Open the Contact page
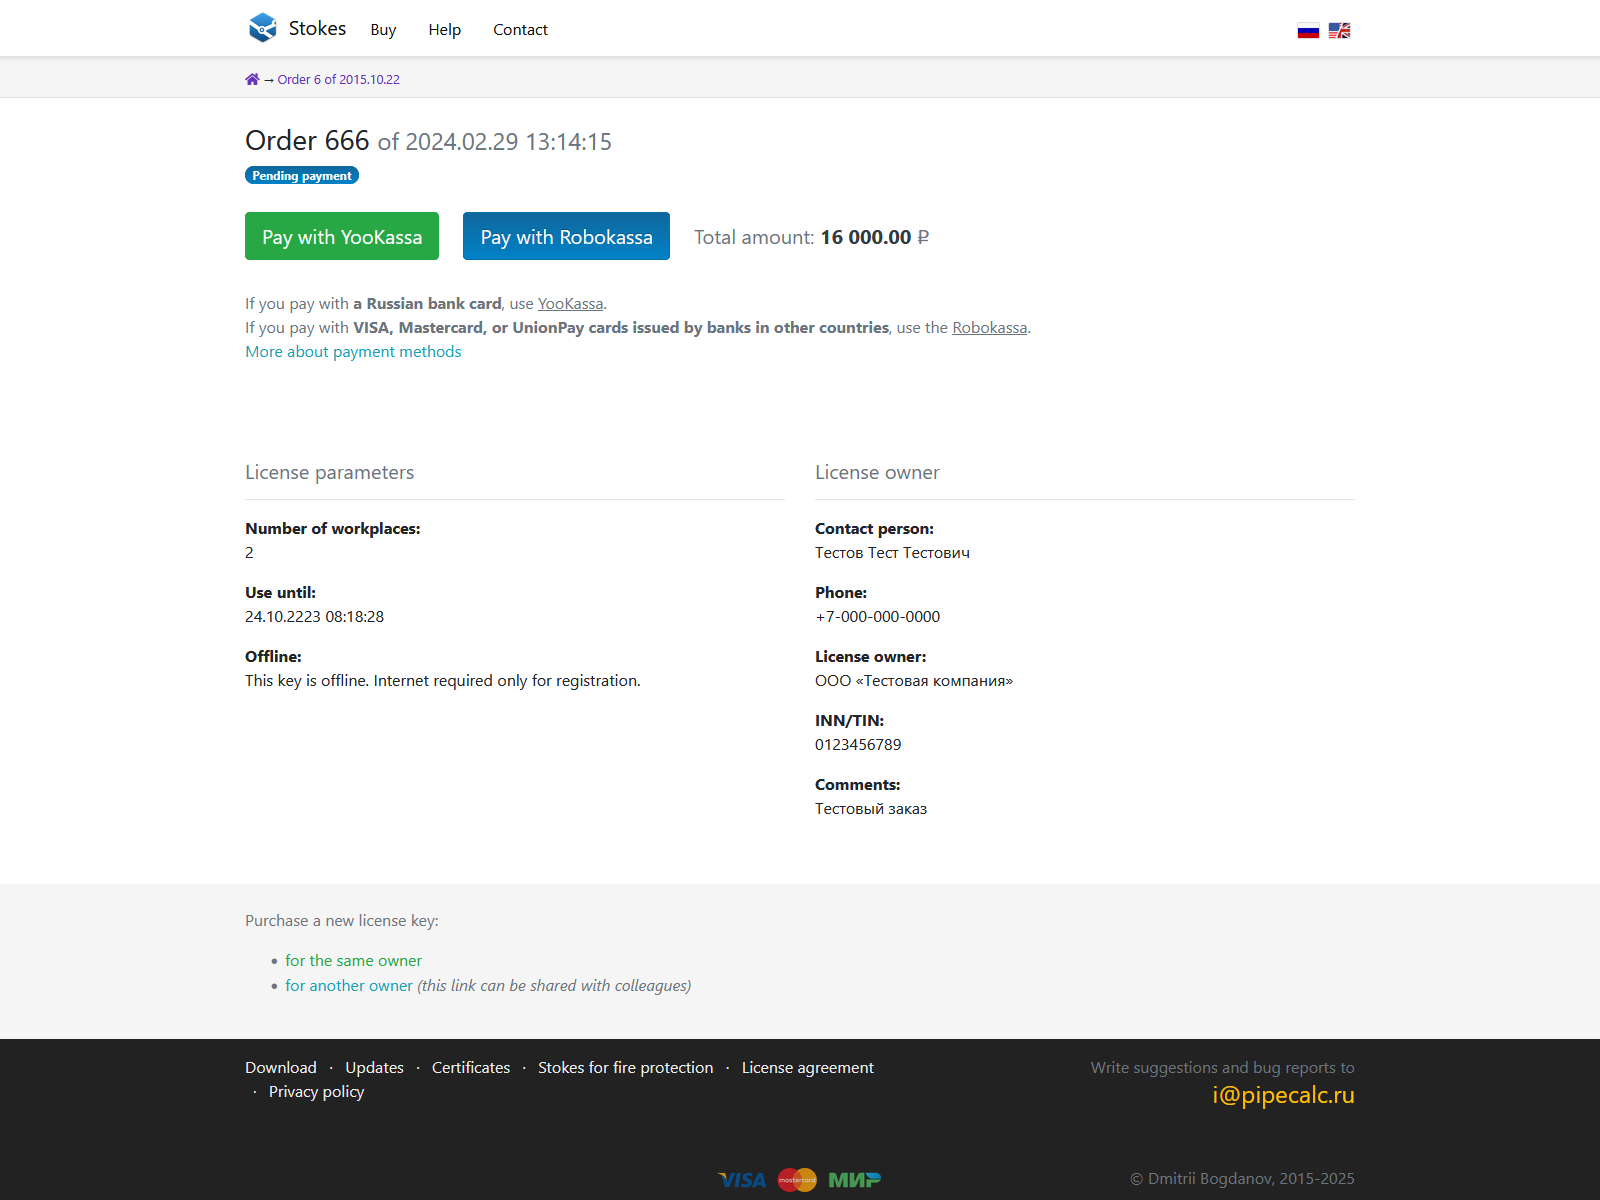 (x=520, y=30)
